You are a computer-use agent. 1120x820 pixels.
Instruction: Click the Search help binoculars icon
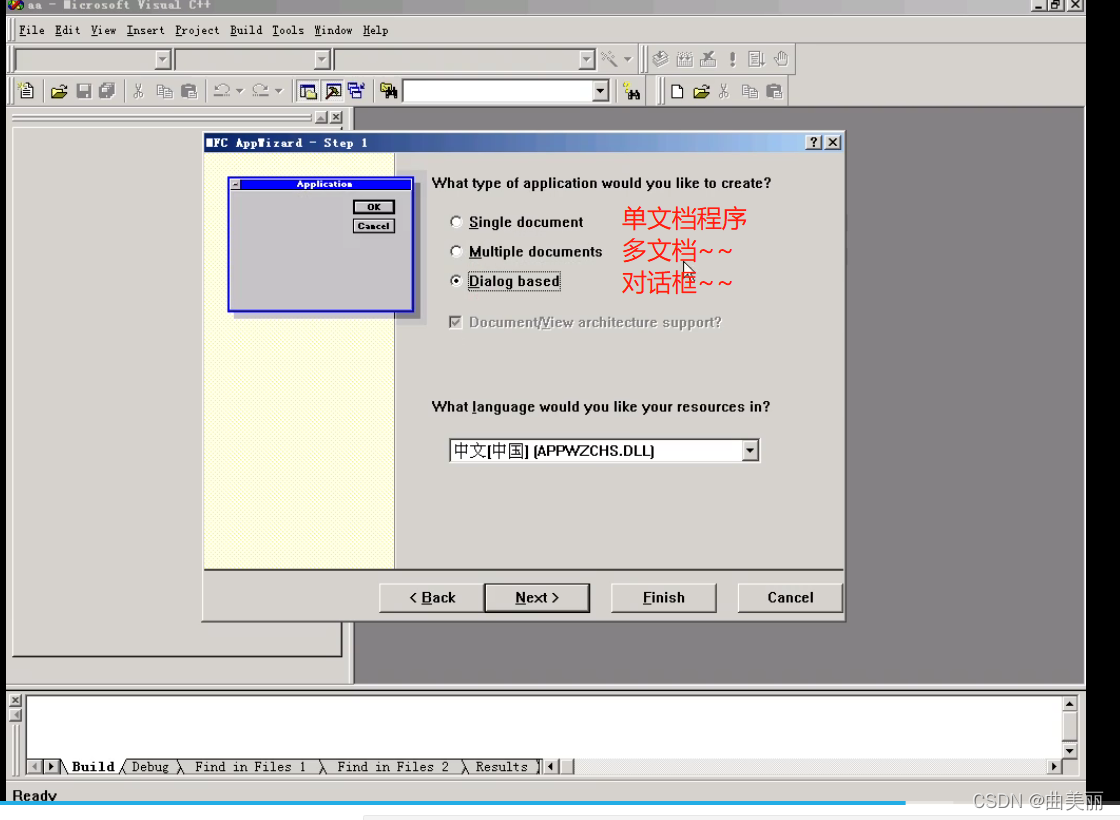[x=631, y=91]
